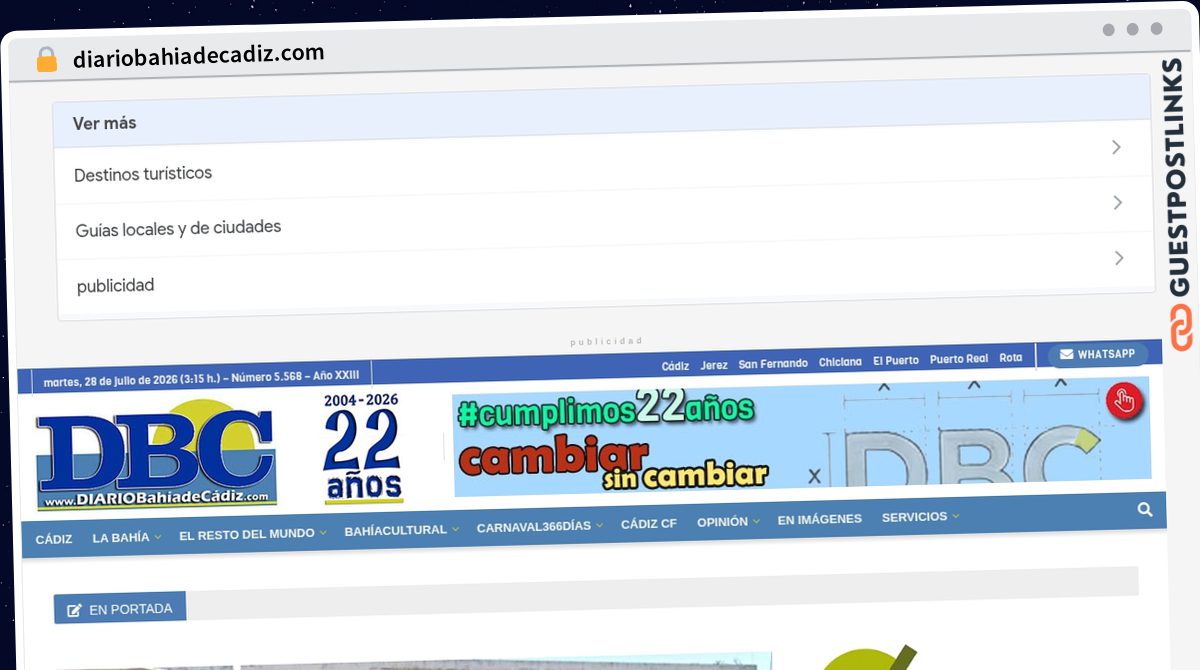This screenshot has height=670, width=1200.
Task: Click the edit icon beside En Portada
Action: pos(75,609)
